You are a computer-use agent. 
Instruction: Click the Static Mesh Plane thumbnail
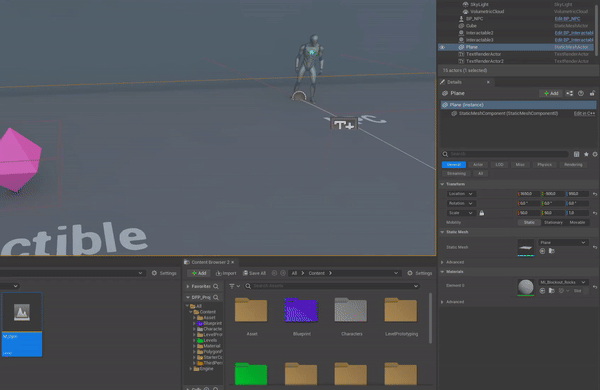coord(526,248)
